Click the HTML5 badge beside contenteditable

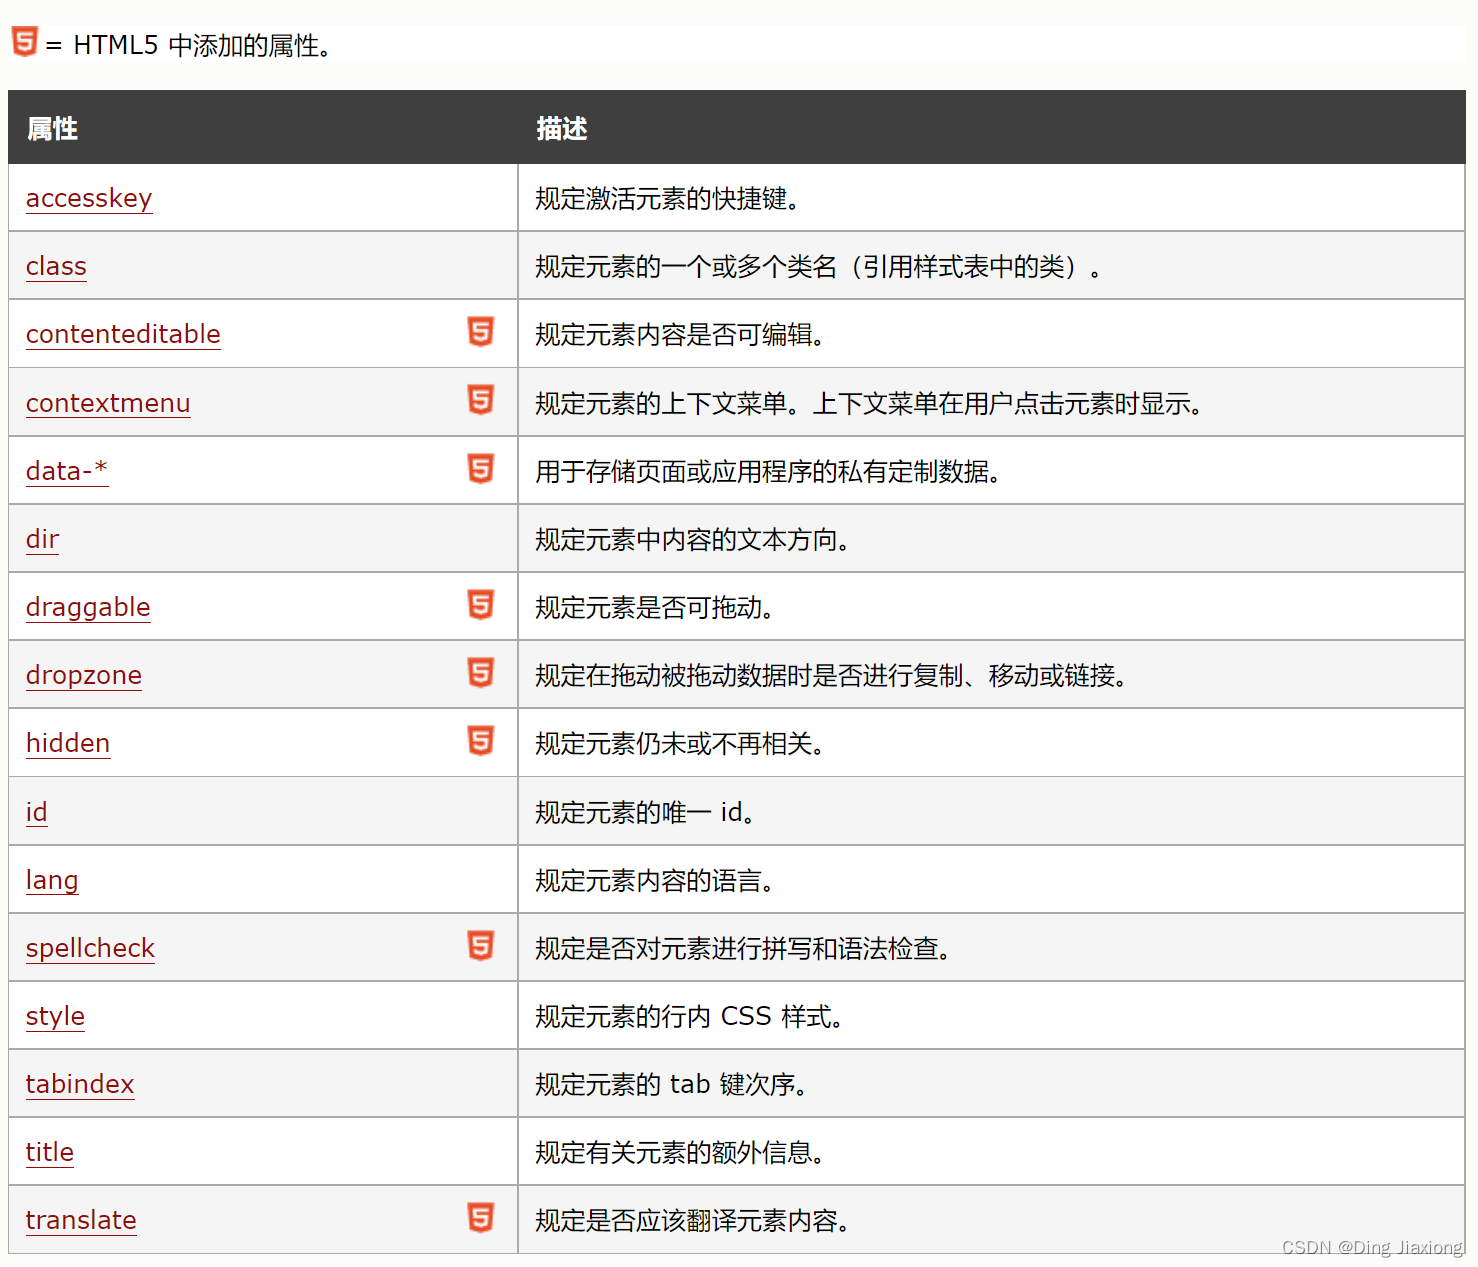[481, 333]
